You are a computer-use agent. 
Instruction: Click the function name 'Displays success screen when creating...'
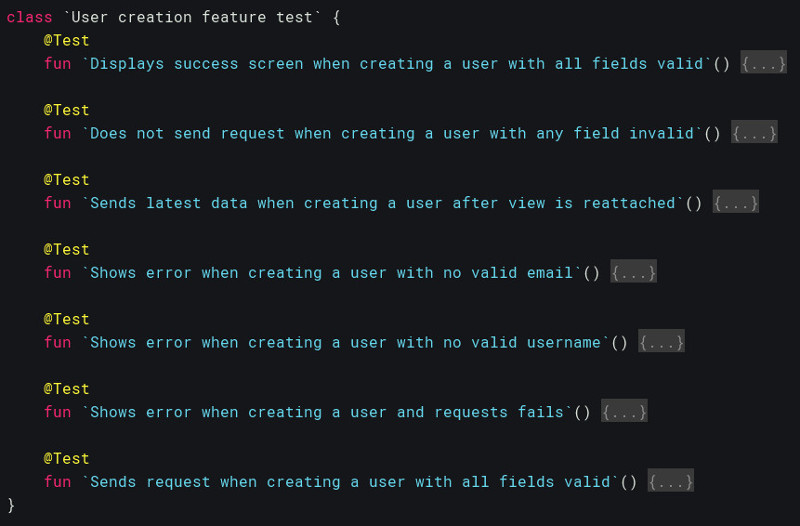click(x=396, y=64)
